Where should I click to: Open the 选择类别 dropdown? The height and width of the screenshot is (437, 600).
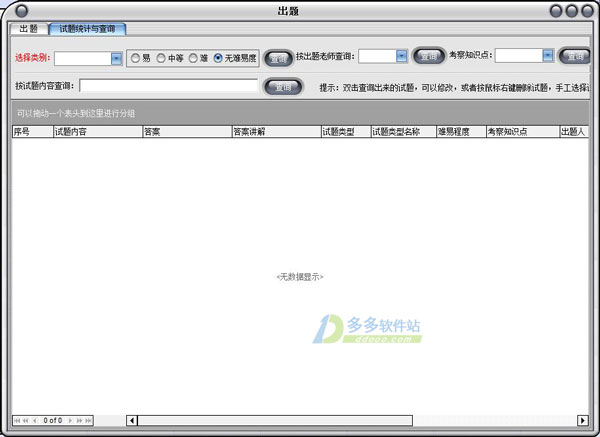pos(116,58)
